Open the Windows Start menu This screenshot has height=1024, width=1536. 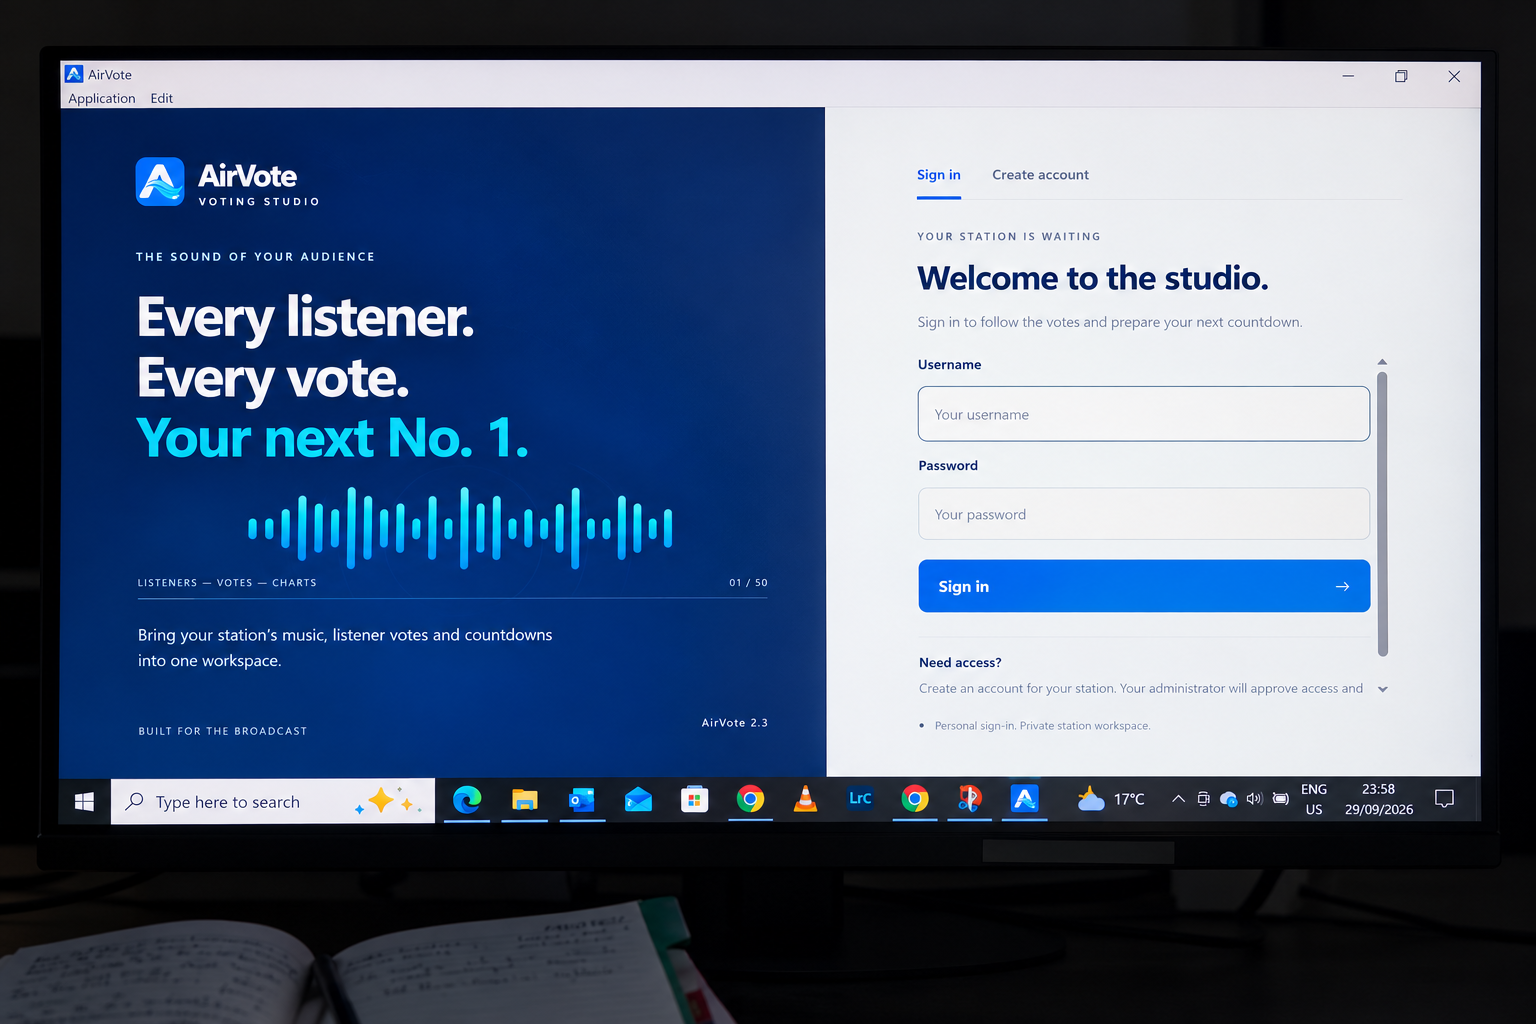coord(84,802)
